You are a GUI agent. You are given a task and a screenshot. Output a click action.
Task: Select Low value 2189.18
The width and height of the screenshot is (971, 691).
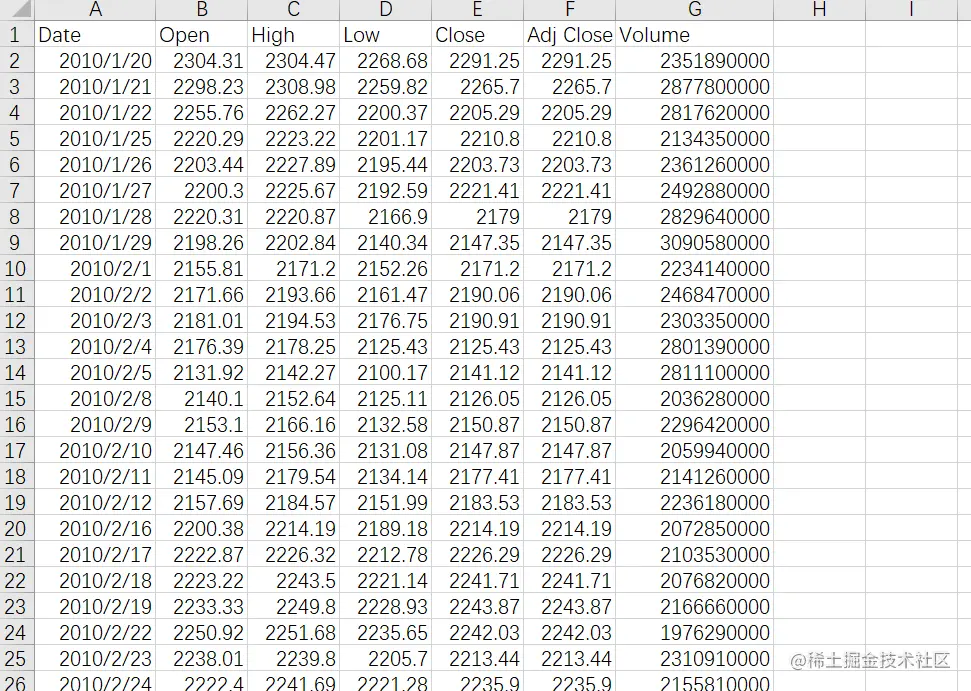tap(386, 529)
